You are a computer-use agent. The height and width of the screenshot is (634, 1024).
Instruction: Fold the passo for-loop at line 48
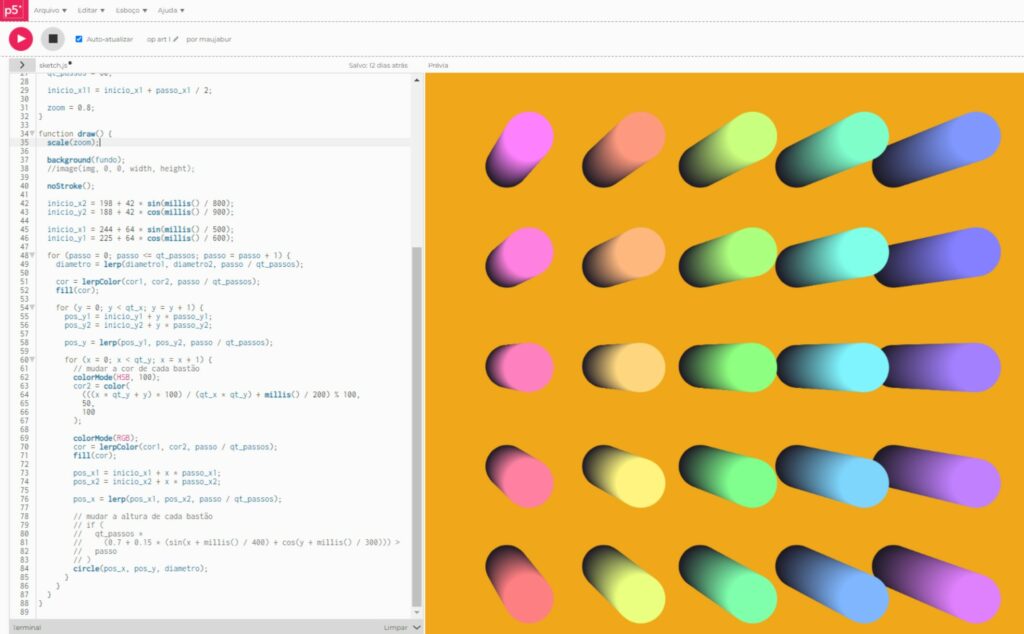pos(32,255)
